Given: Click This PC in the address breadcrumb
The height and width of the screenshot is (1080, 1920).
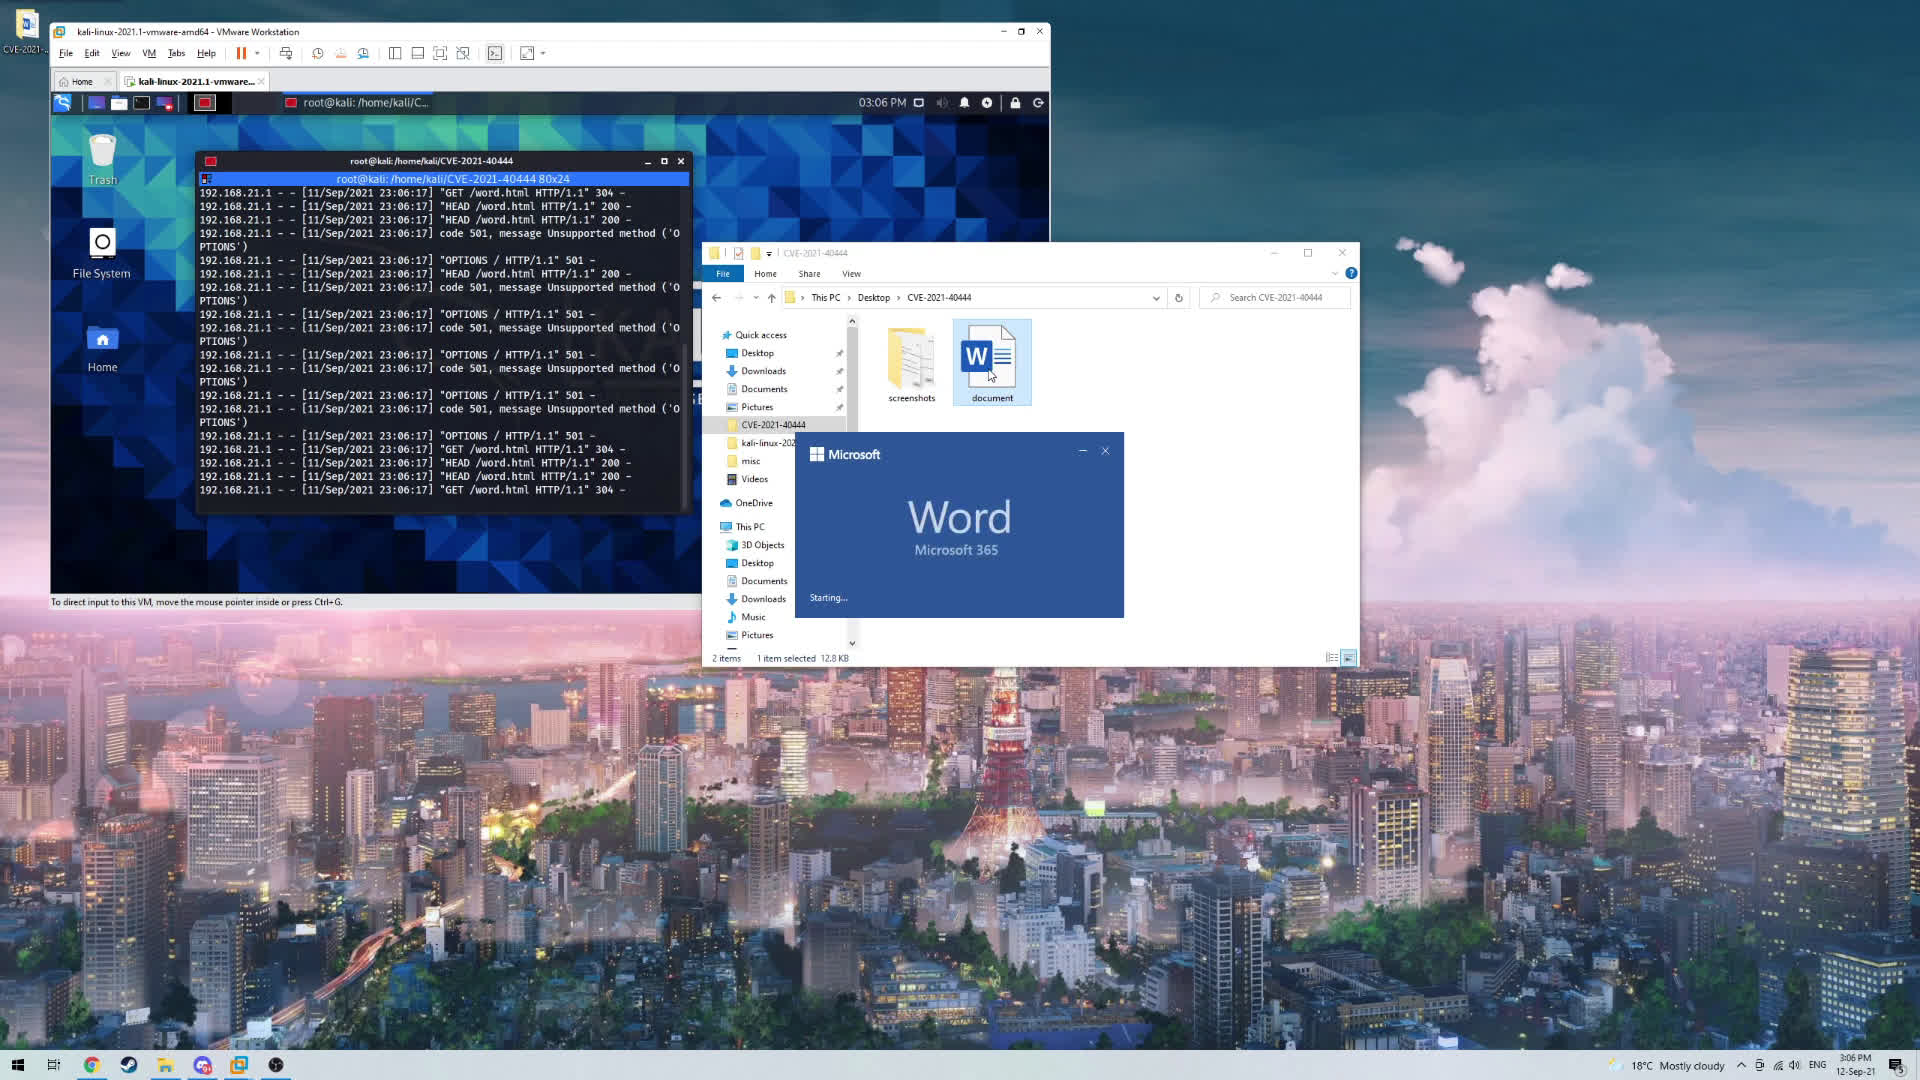Looking at the screenshot, I should click(x=825, y=298).
